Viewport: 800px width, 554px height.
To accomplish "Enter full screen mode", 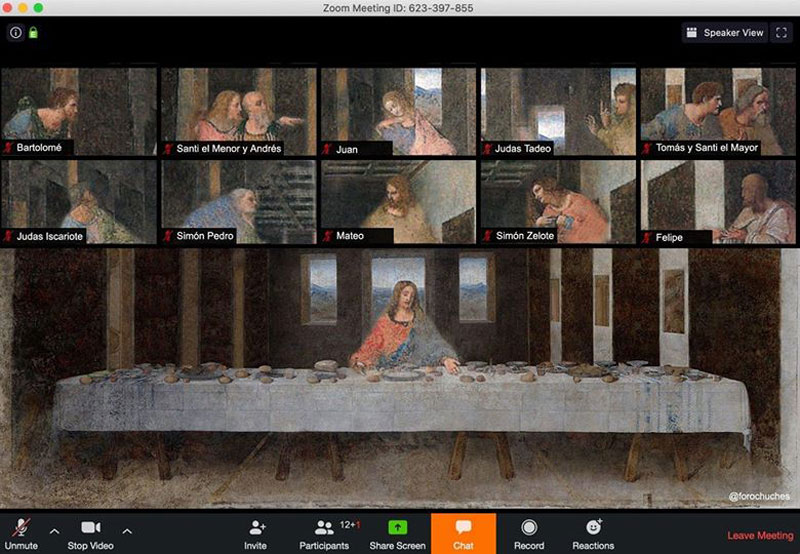I will (782, 33).
